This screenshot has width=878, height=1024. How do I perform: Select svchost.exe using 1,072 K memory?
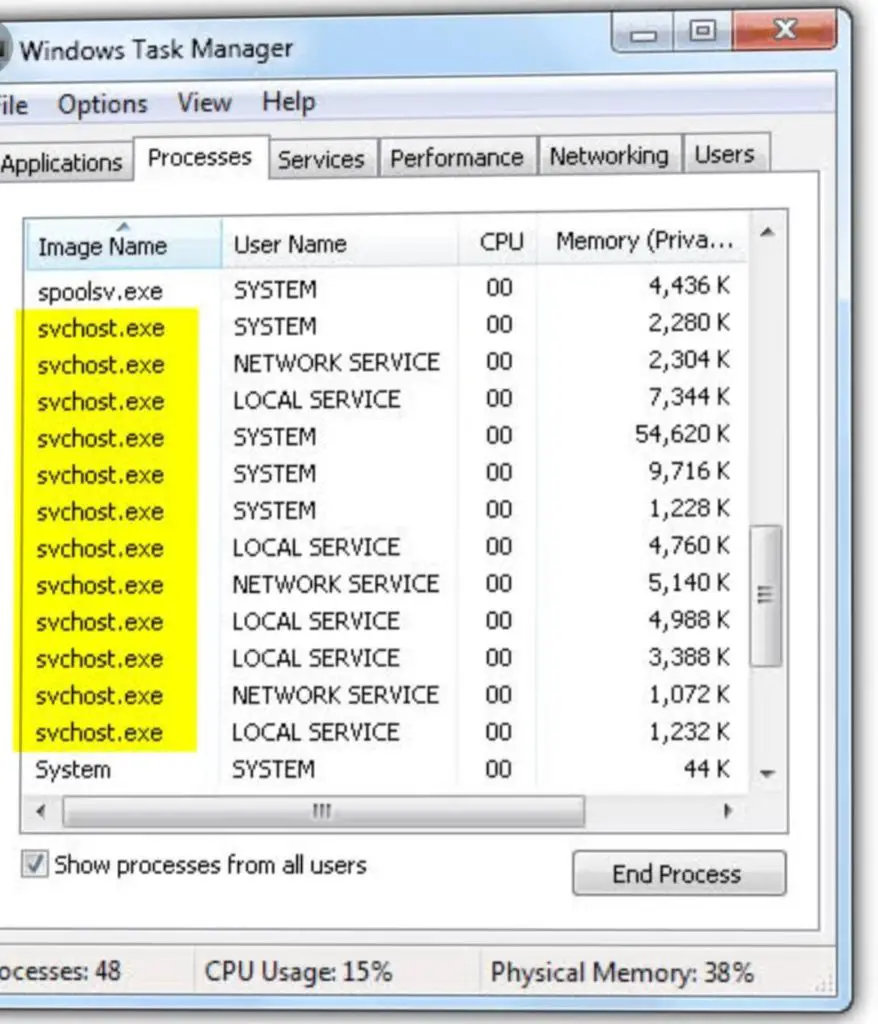coord(385,695)
